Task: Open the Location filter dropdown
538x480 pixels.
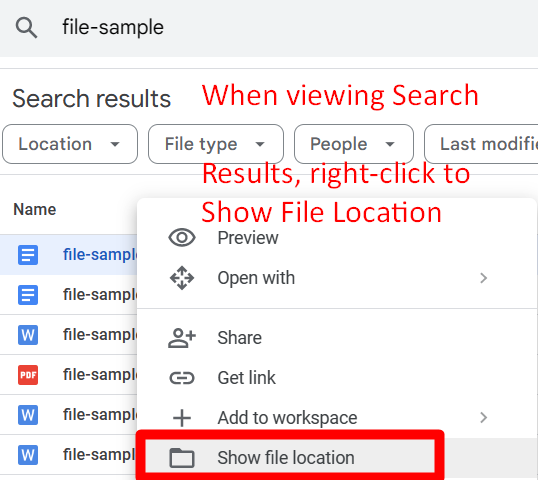Action: pos(70,144)
